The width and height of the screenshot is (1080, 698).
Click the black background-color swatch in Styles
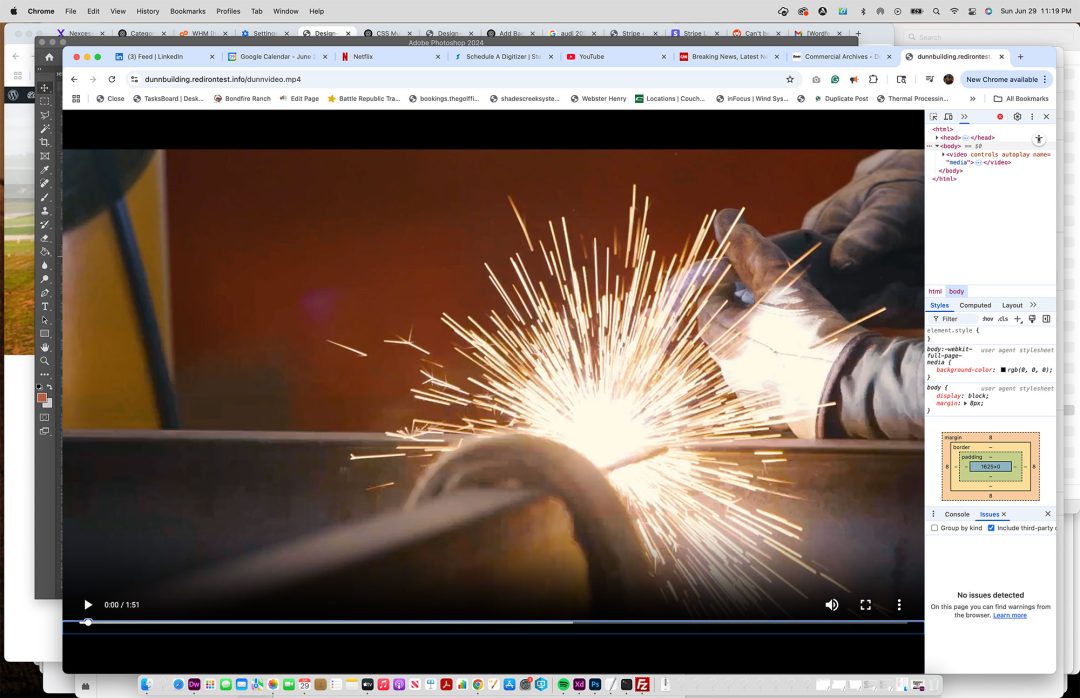click(x=1003, y=370)
